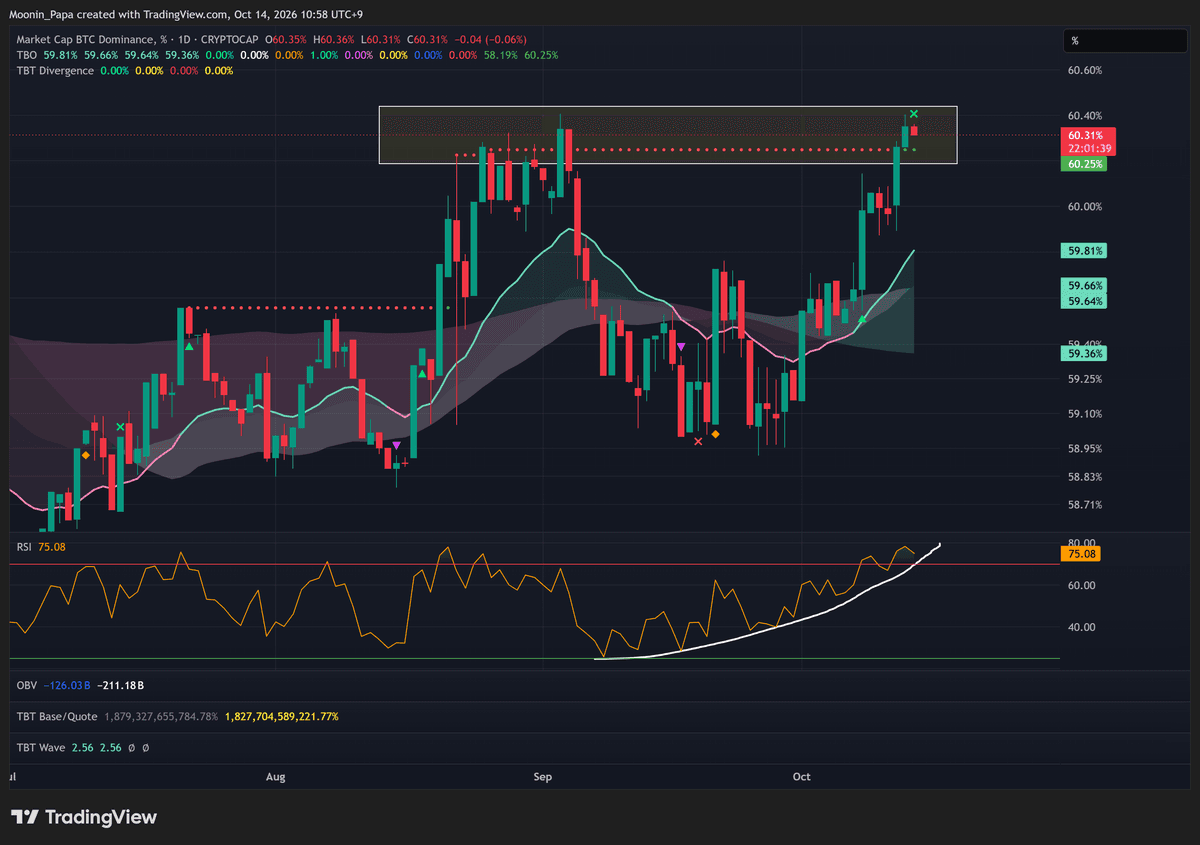This screenshot has width=1200, height=845.
Task: Click the gray 1,879,327,655,784.78% value
Action: 161,717
